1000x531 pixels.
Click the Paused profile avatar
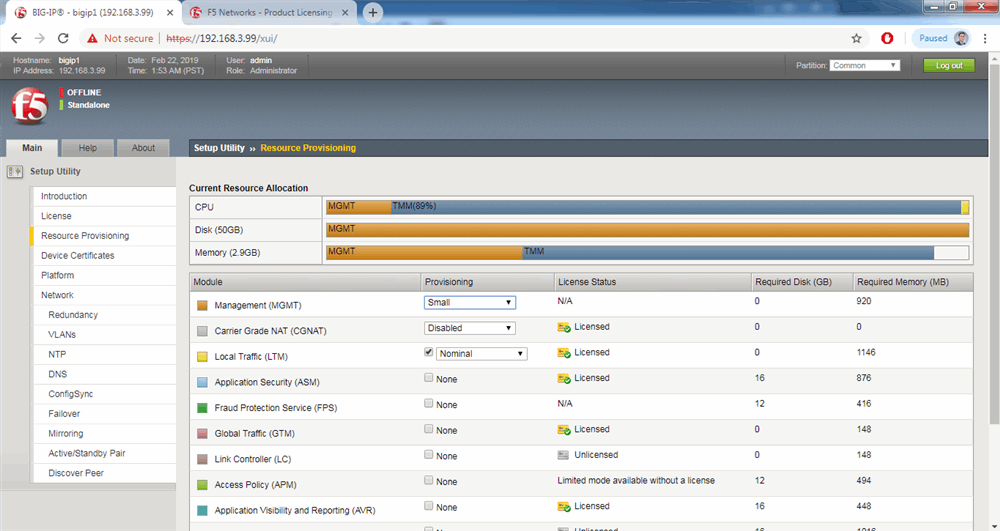(961, 38)
